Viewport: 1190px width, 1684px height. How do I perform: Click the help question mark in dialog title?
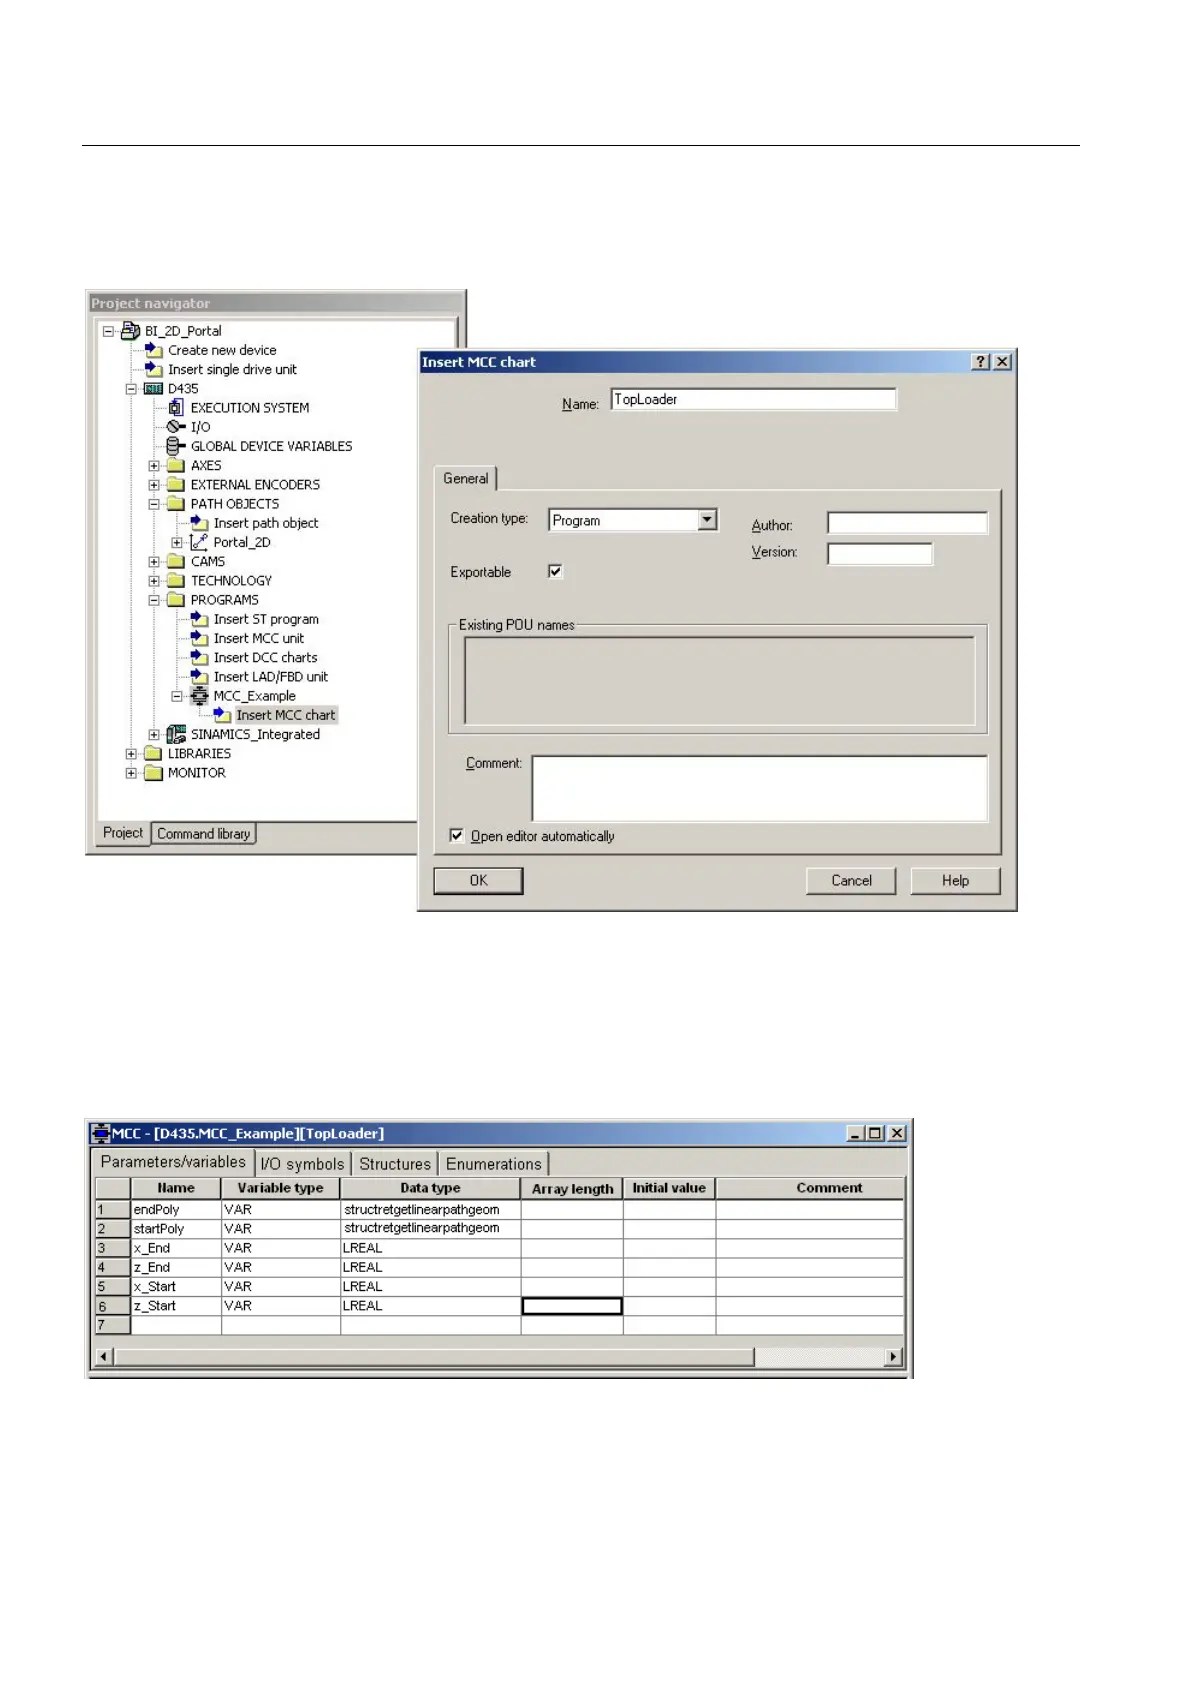point(981,362)
